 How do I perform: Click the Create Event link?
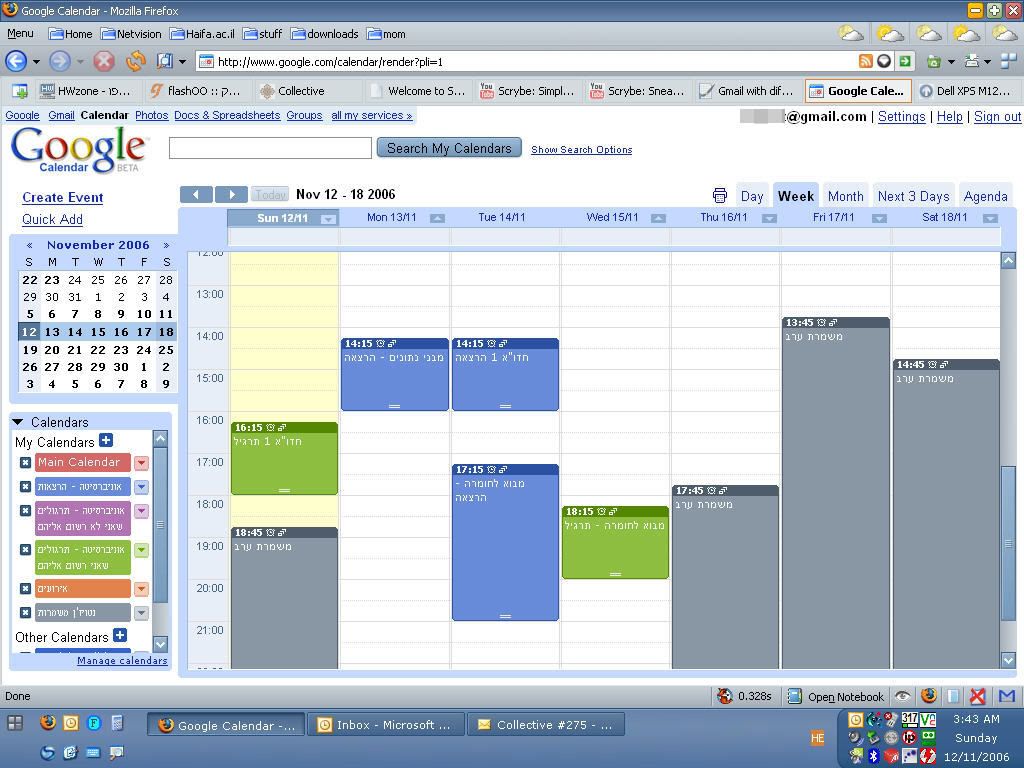[63, 197]
